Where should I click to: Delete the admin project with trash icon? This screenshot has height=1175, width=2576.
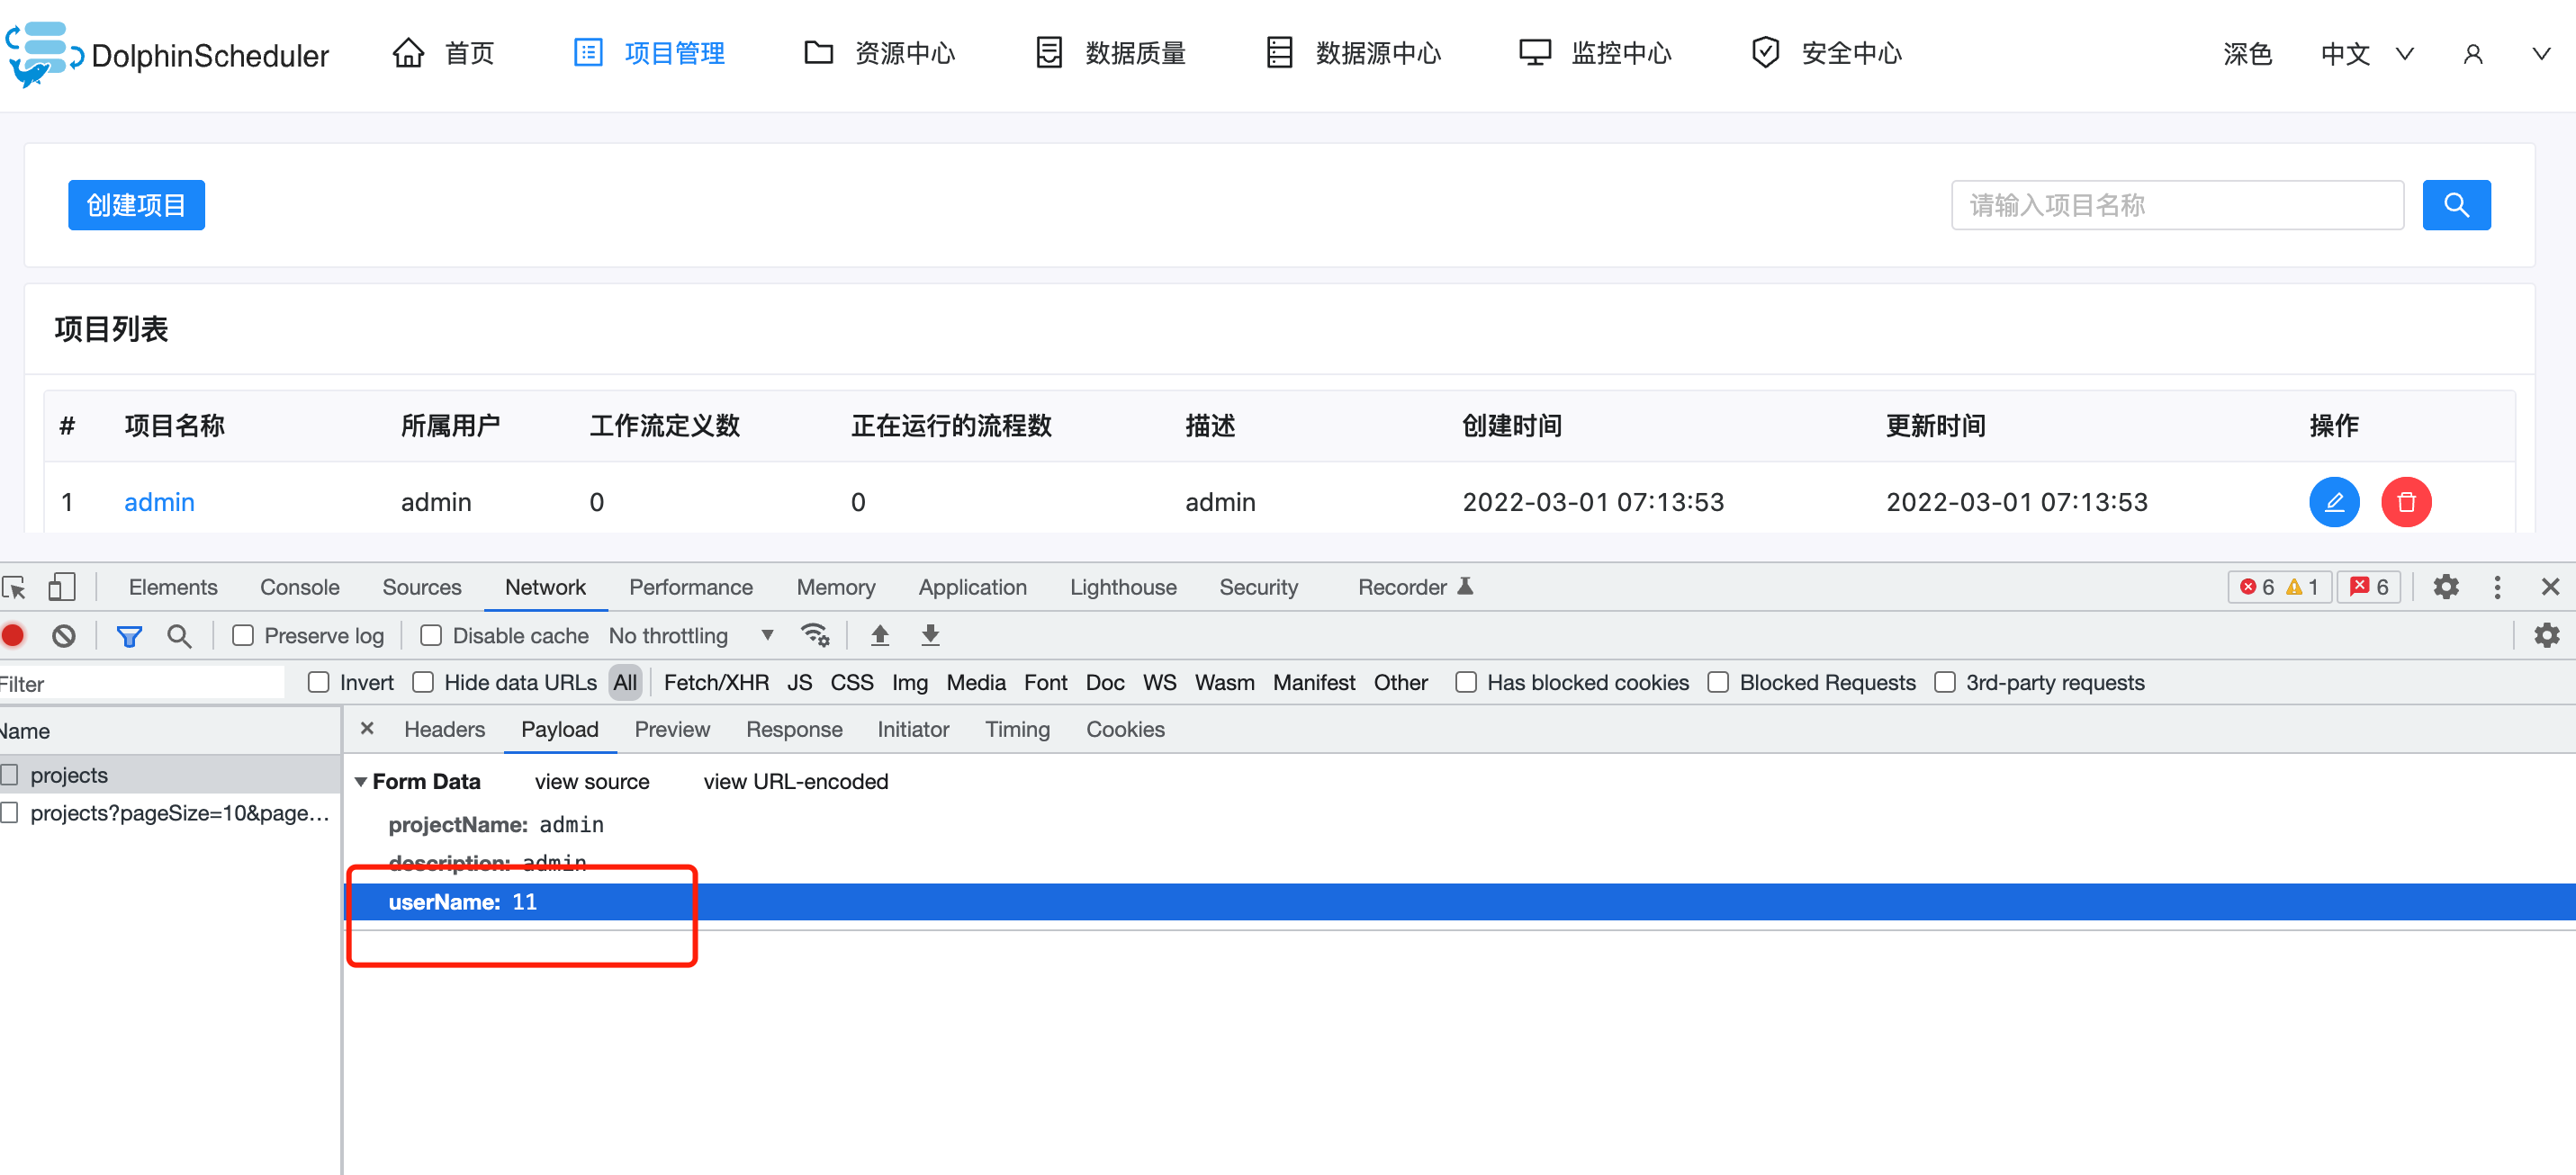click(x=2407, y=502)
